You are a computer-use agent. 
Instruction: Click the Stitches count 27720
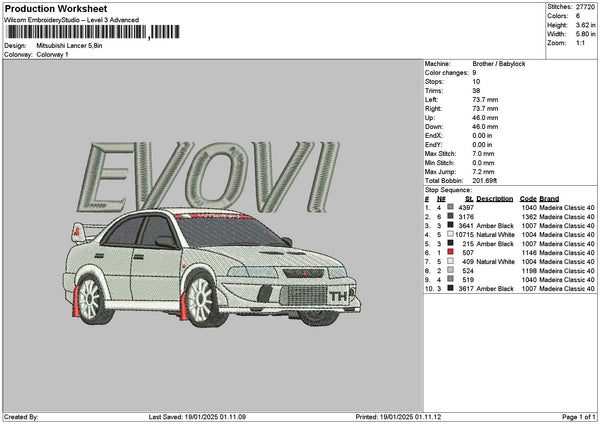[x=585, y=8]
